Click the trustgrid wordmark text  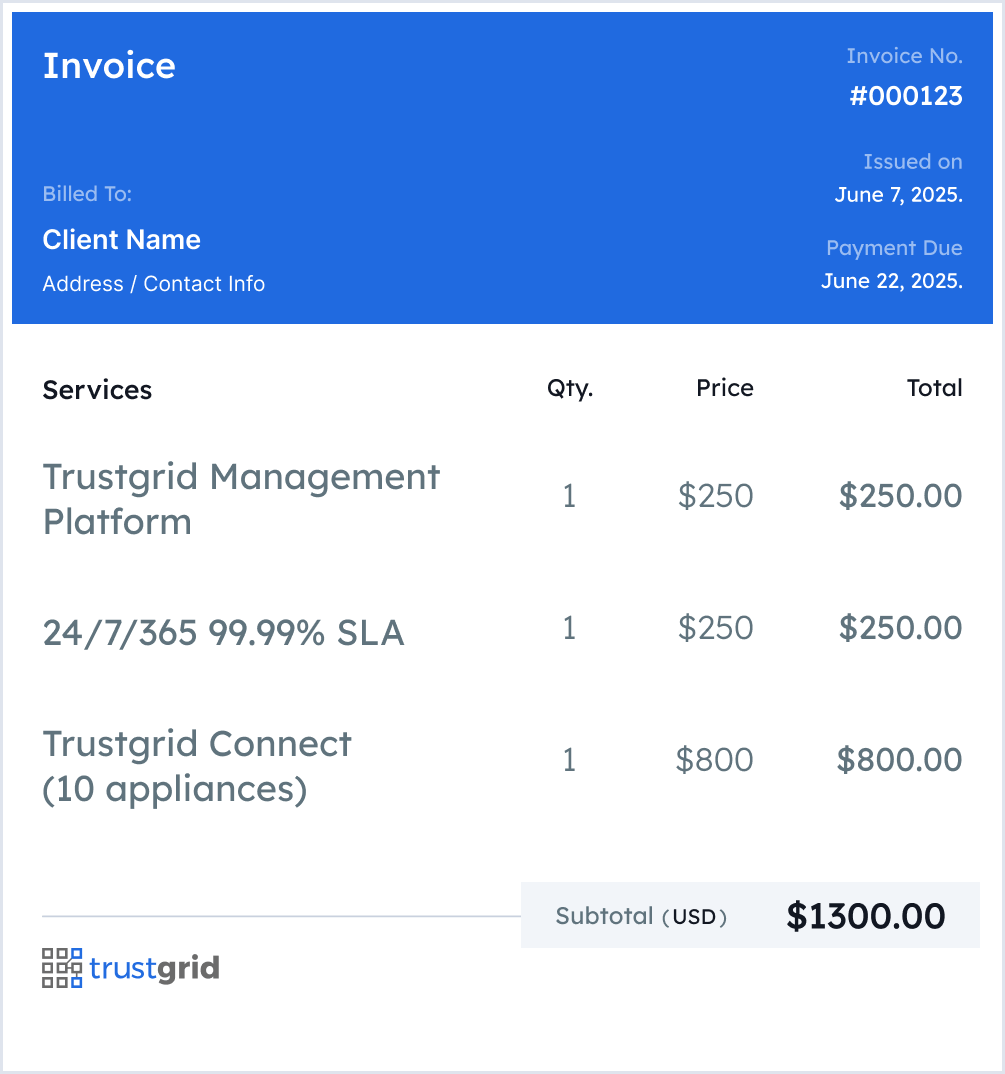coord(155,969)
